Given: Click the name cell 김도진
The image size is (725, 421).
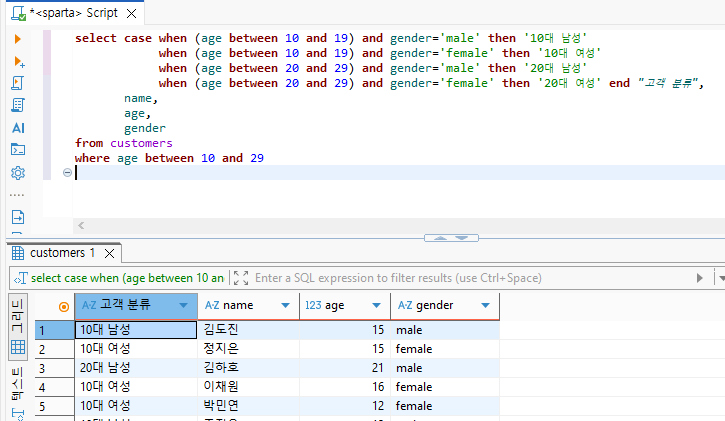Looking at the screenshot, I should (x=248, y=330).
